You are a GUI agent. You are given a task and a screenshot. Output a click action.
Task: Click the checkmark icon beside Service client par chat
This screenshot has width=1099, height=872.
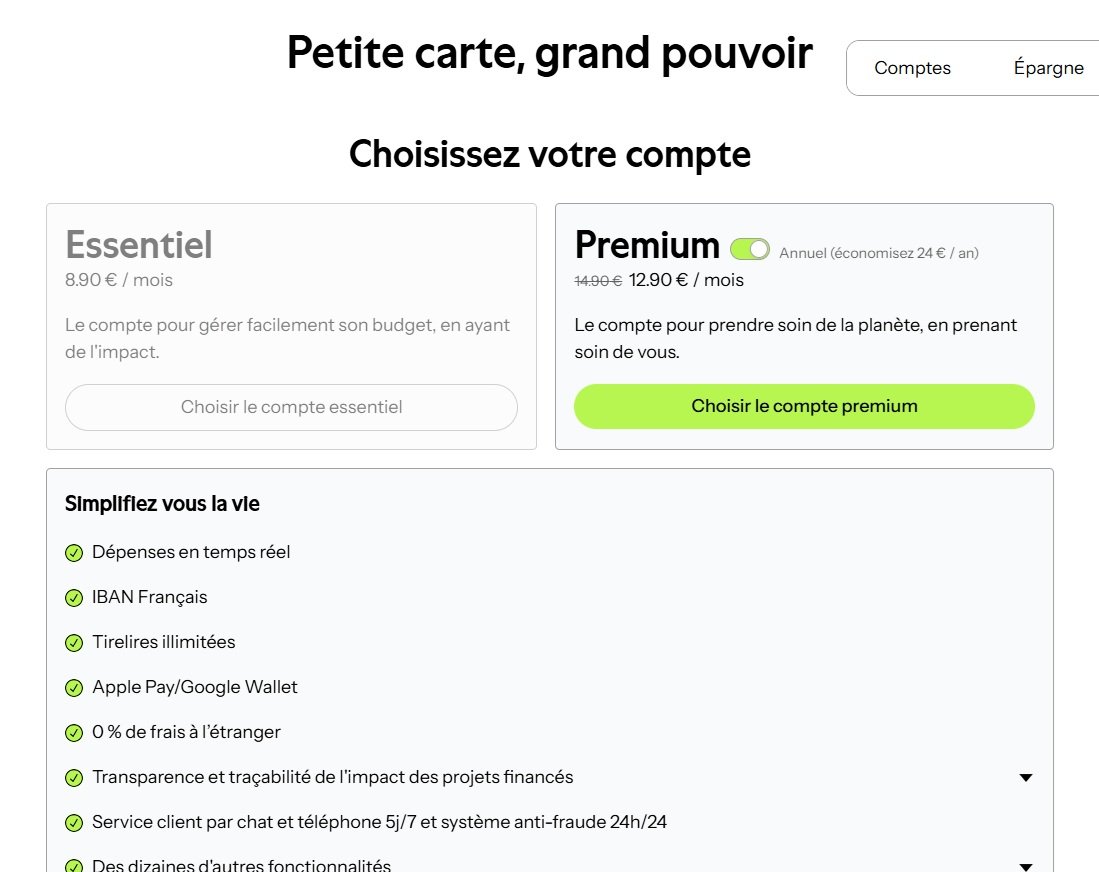[74, 822]
